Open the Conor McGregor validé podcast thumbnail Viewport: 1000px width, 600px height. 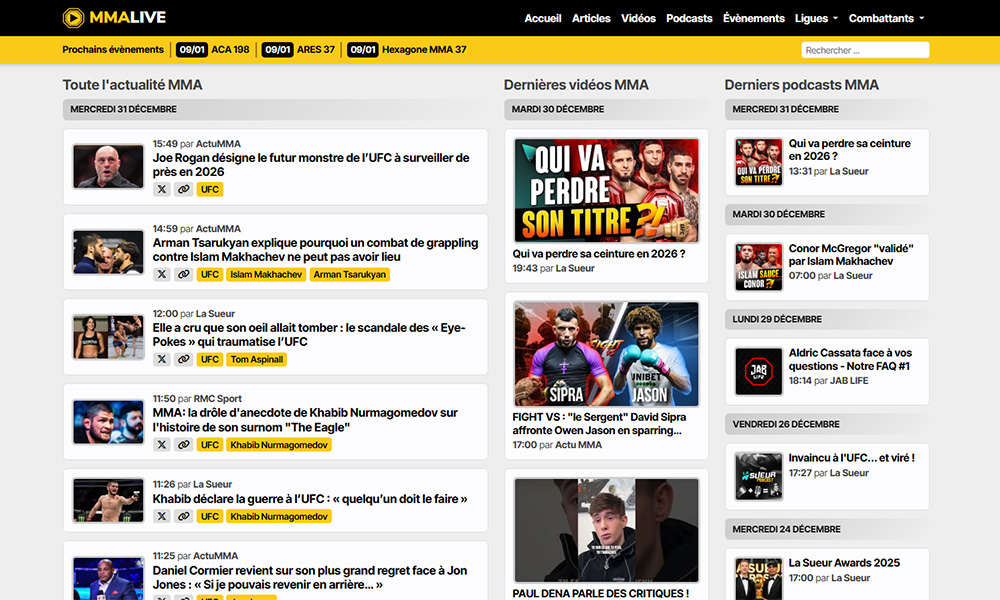(758, 267)
